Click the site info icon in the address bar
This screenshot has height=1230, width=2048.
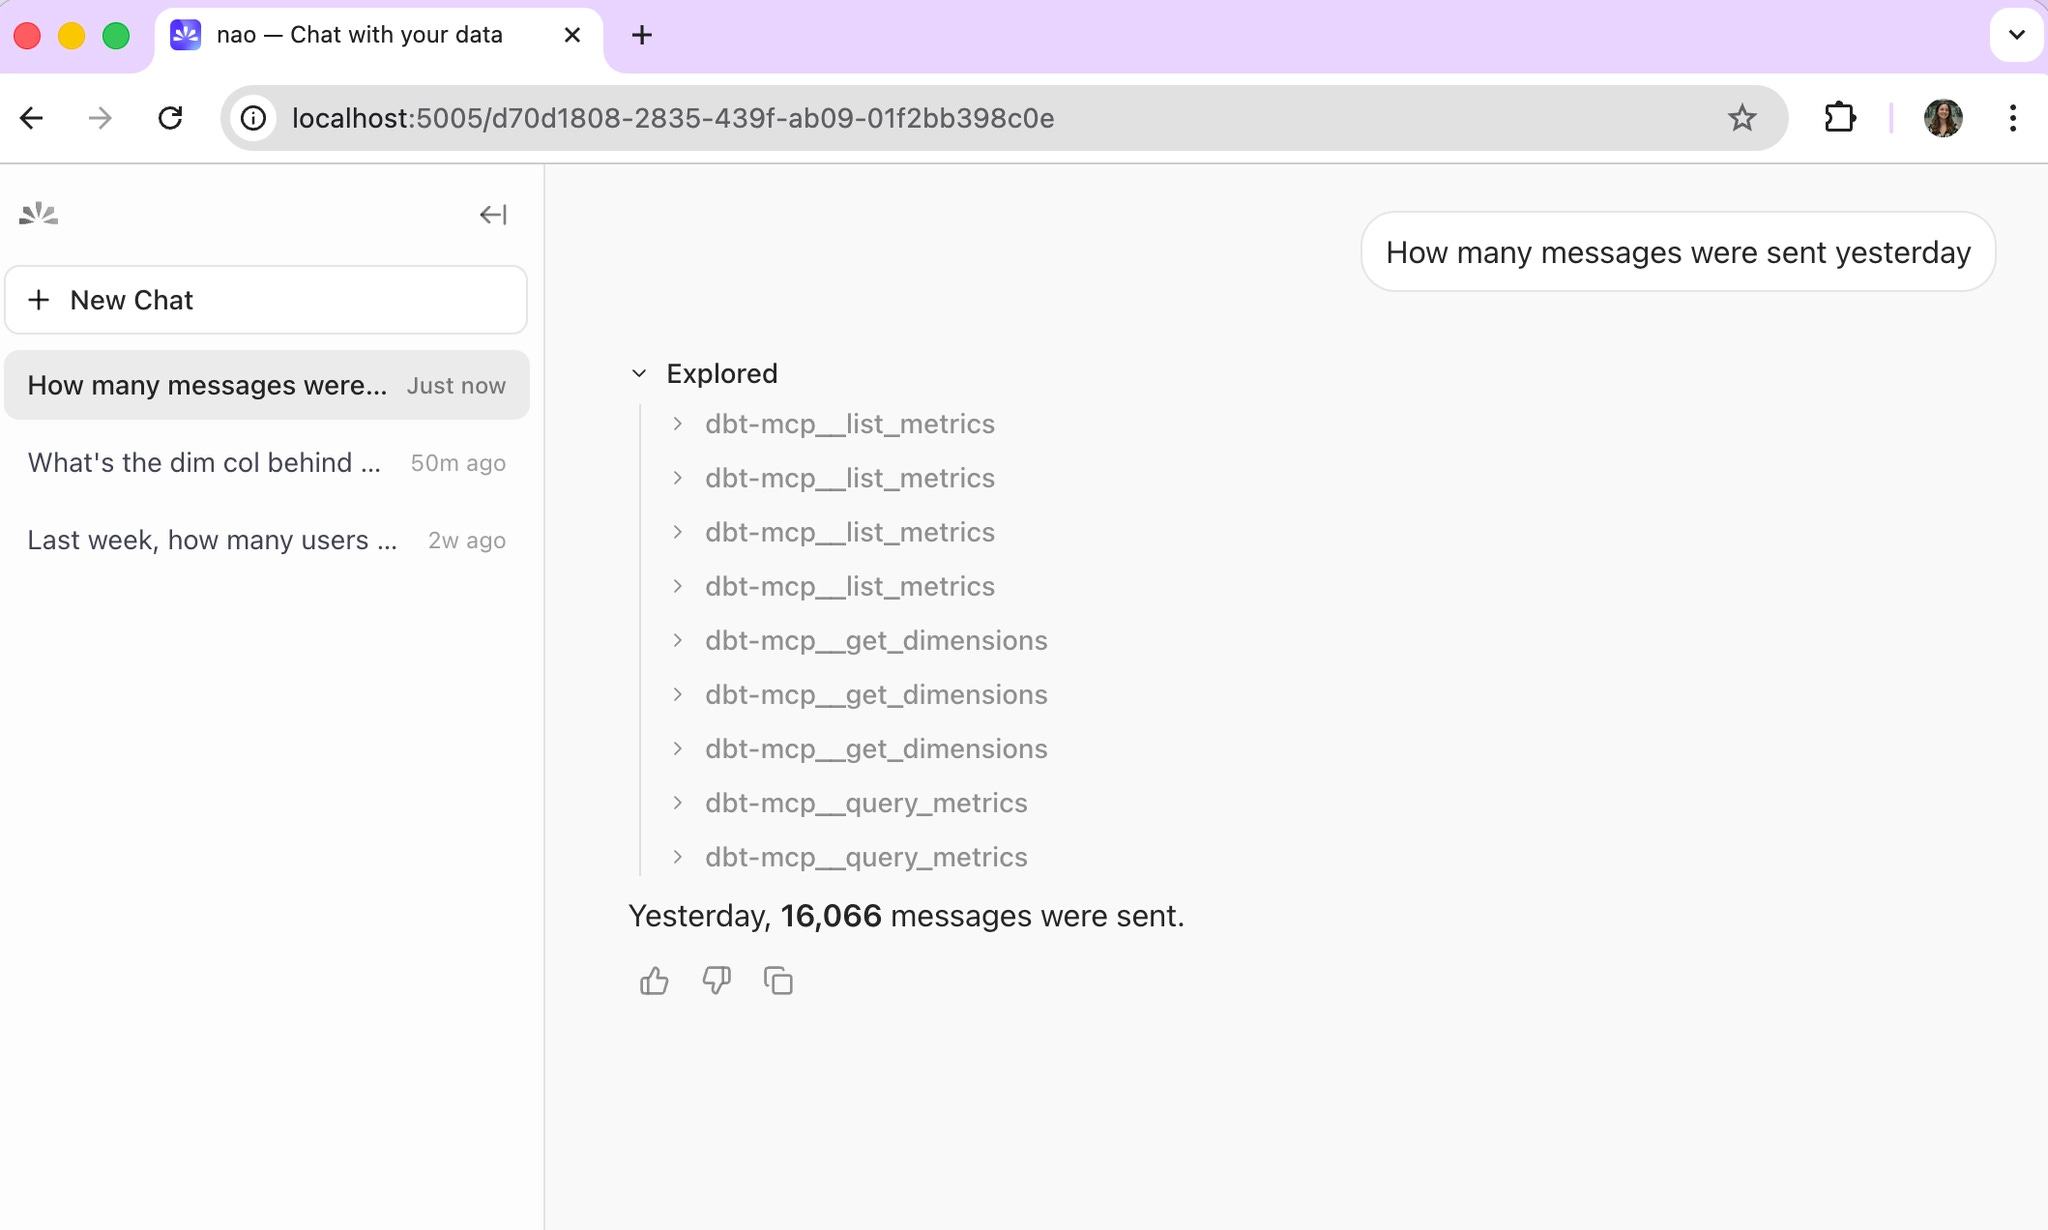pos(253,117)
